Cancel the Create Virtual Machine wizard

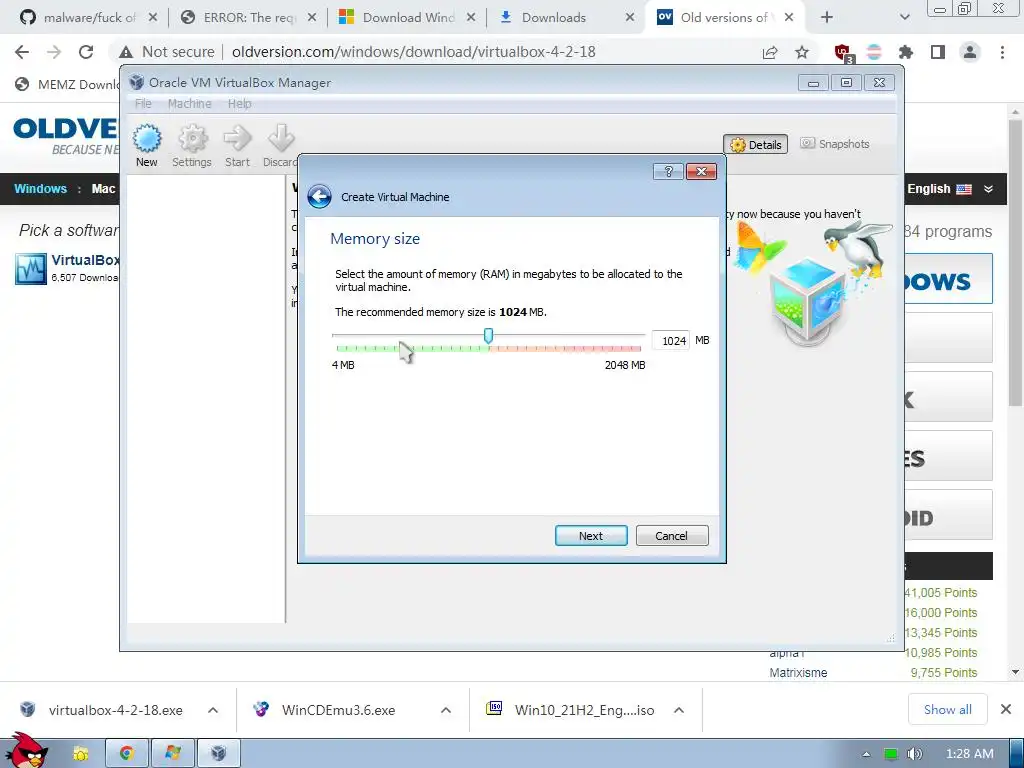(x=672, y=536)
